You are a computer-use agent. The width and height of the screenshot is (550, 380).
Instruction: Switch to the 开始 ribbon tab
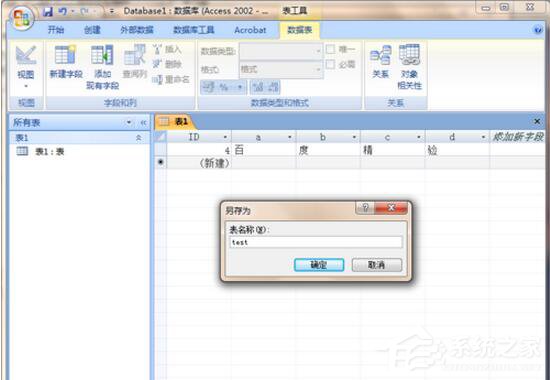[56, 30]
